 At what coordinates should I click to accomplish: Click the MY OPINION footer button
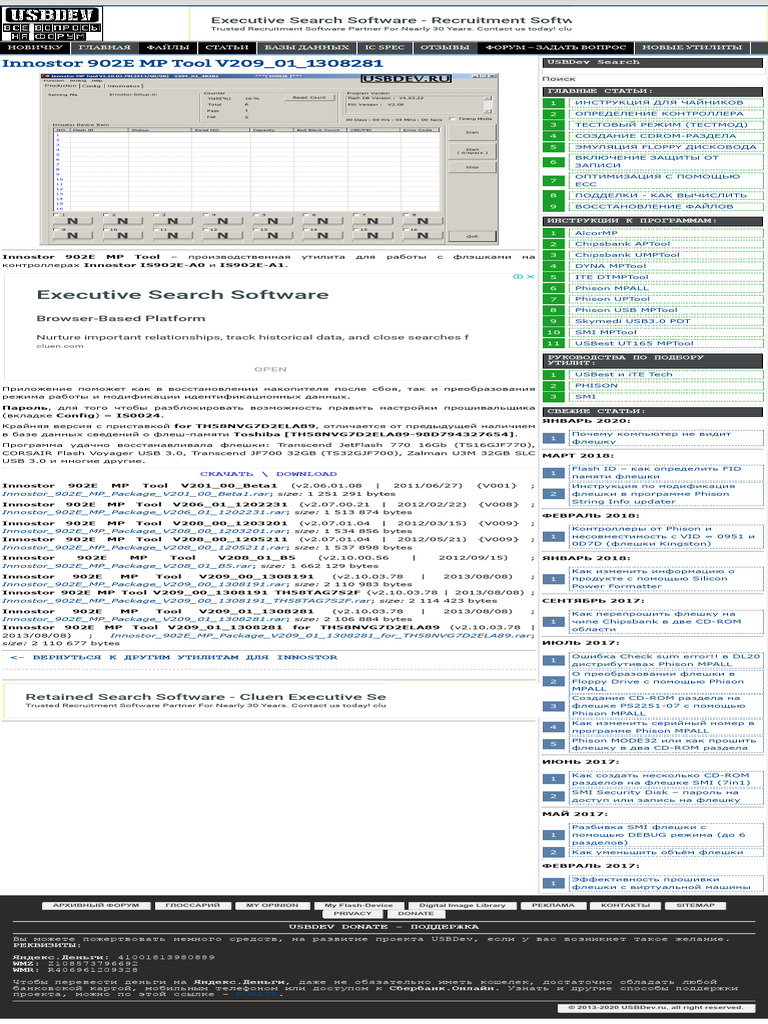(272, 906)
